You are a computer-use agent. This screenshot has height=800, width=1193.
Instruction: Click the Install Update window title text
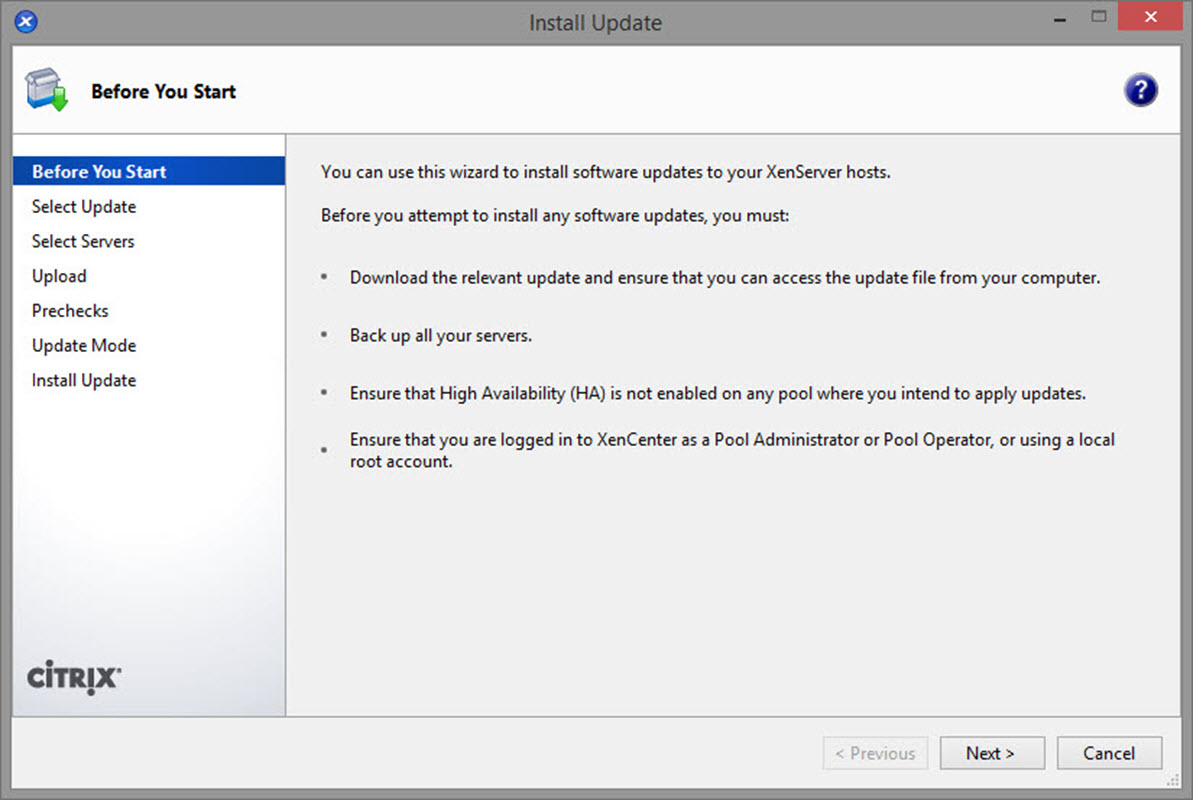click(596, 23)
